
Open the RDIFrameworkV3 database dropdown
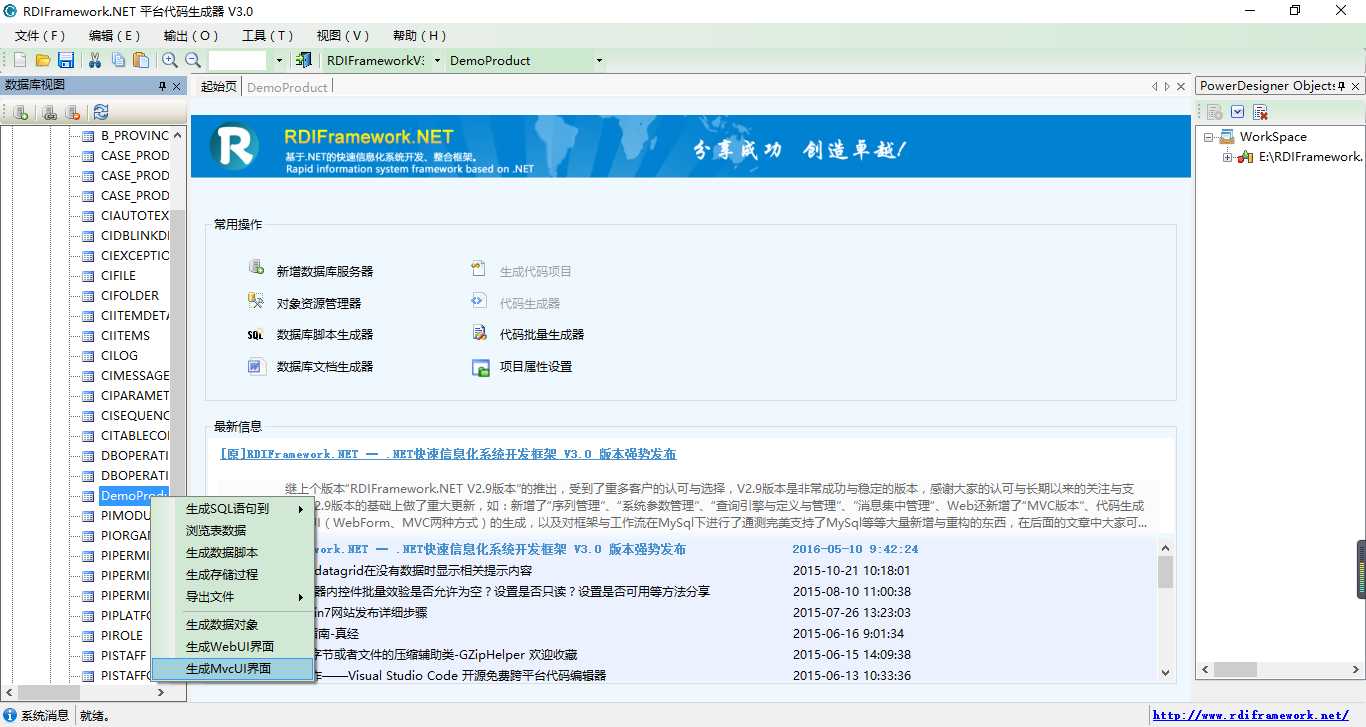(x=435, y=60)
